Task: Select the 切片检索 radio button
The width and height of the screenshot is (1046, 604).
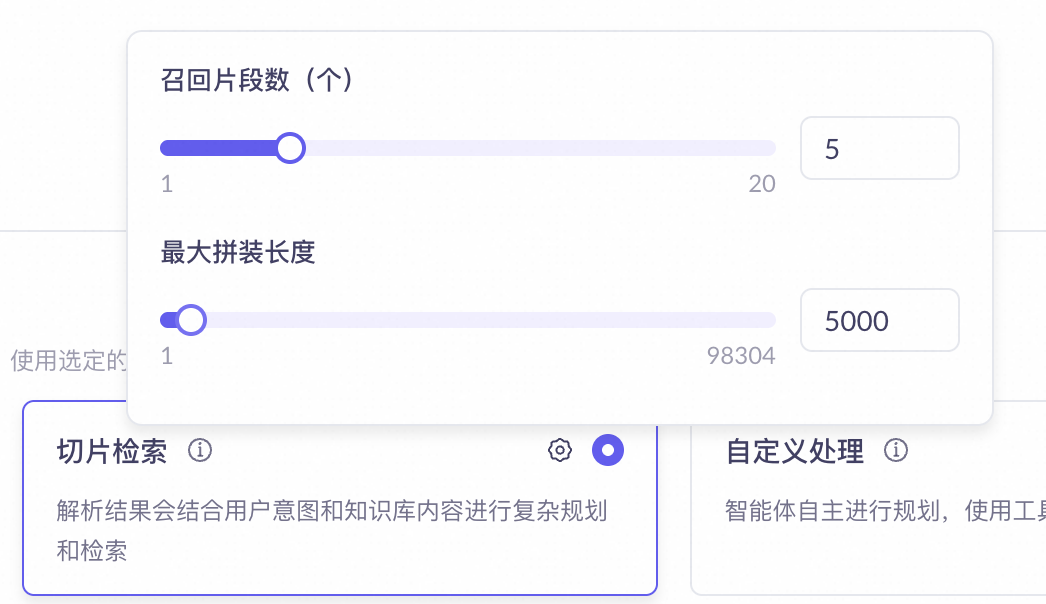Action: point(608,450)
